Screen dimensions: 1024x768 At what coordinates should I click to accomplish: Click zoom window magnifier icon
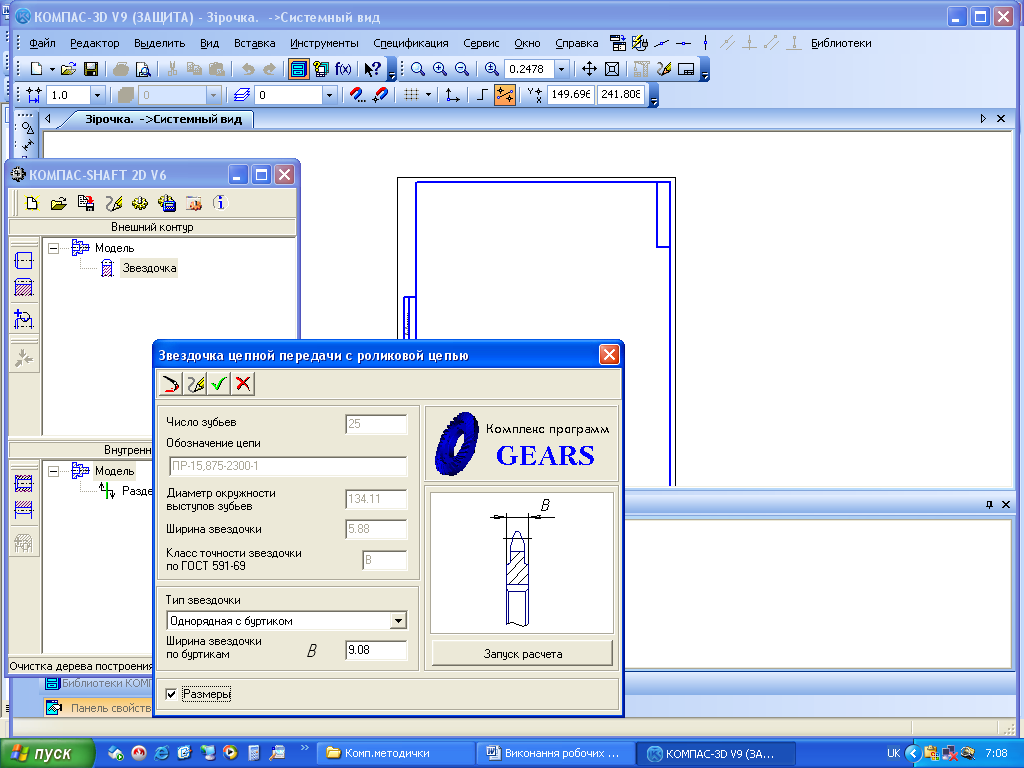point(417,69)
